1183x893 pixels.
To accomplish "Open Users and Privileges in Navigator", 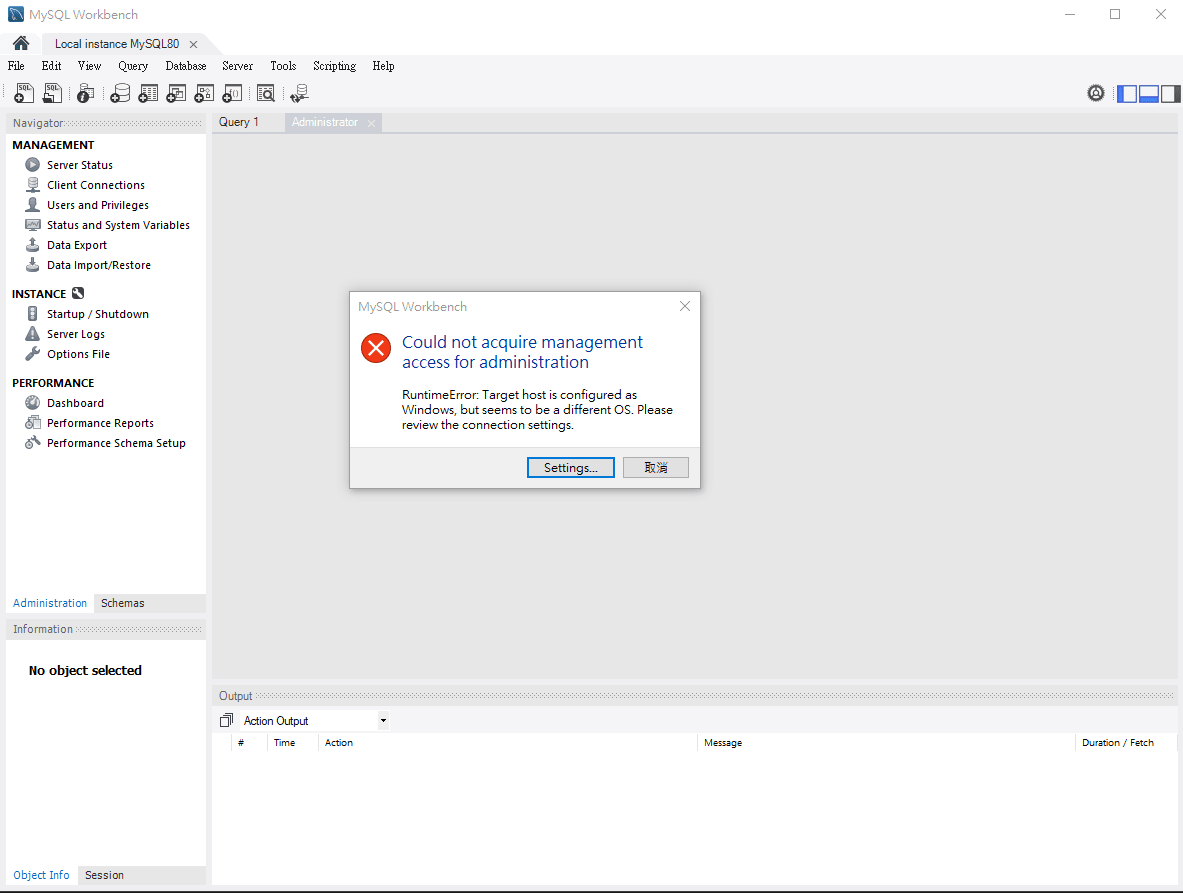I will pyautogui.click(x=97, y=205).
